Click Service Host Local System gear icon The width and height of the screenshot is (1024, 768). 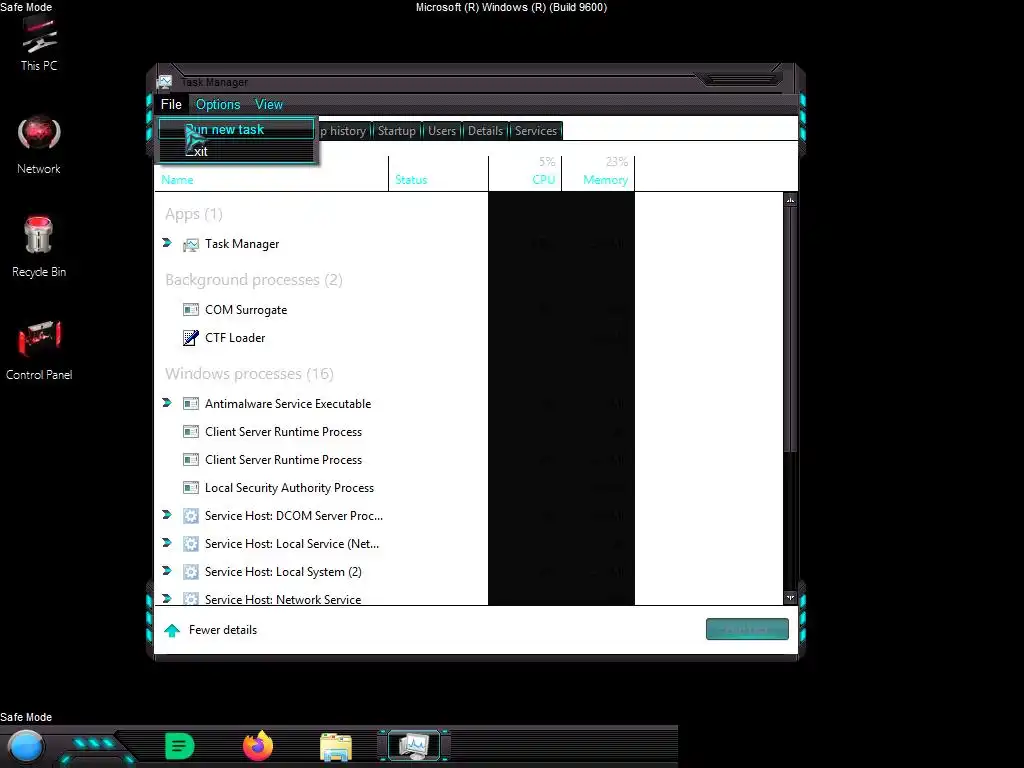(191, 572)
